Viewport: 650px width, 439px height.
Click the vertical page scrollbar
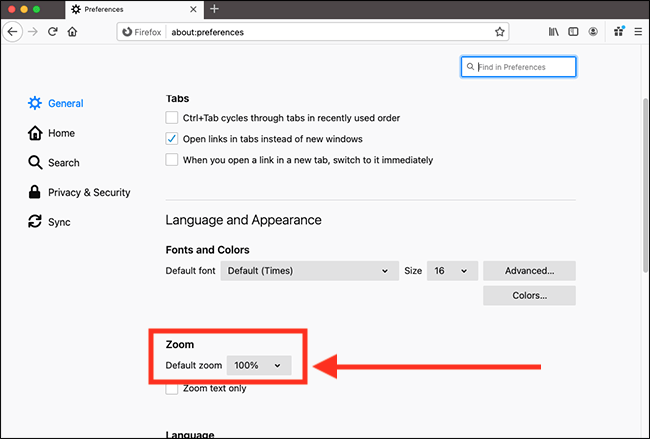click(645, 185)
